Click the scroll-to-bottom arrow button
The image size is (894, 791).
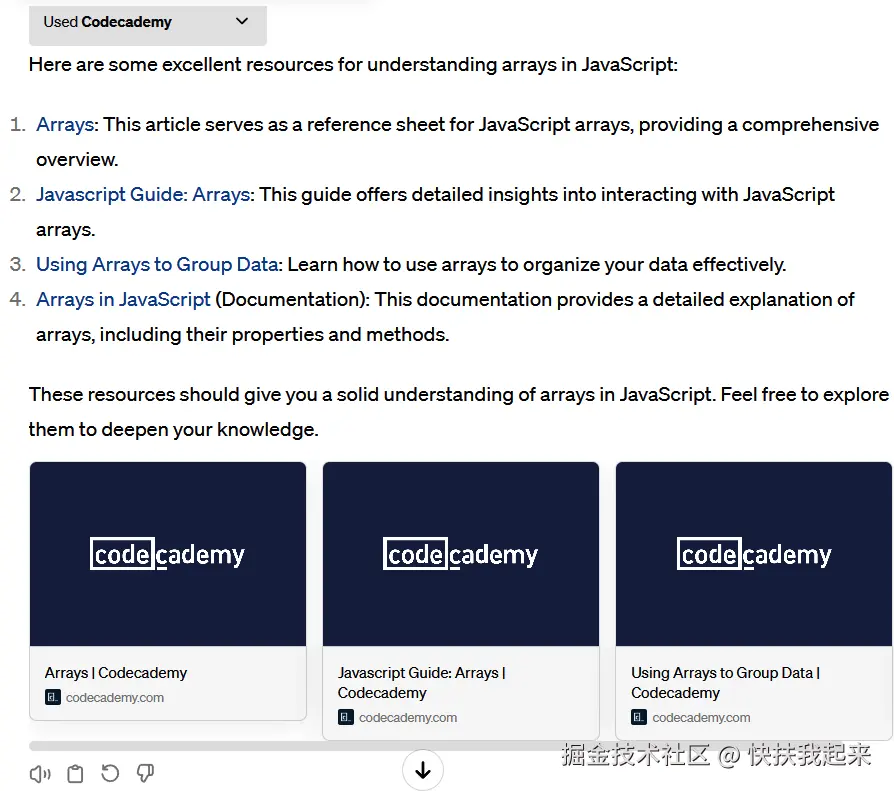(x=422, y=770)
